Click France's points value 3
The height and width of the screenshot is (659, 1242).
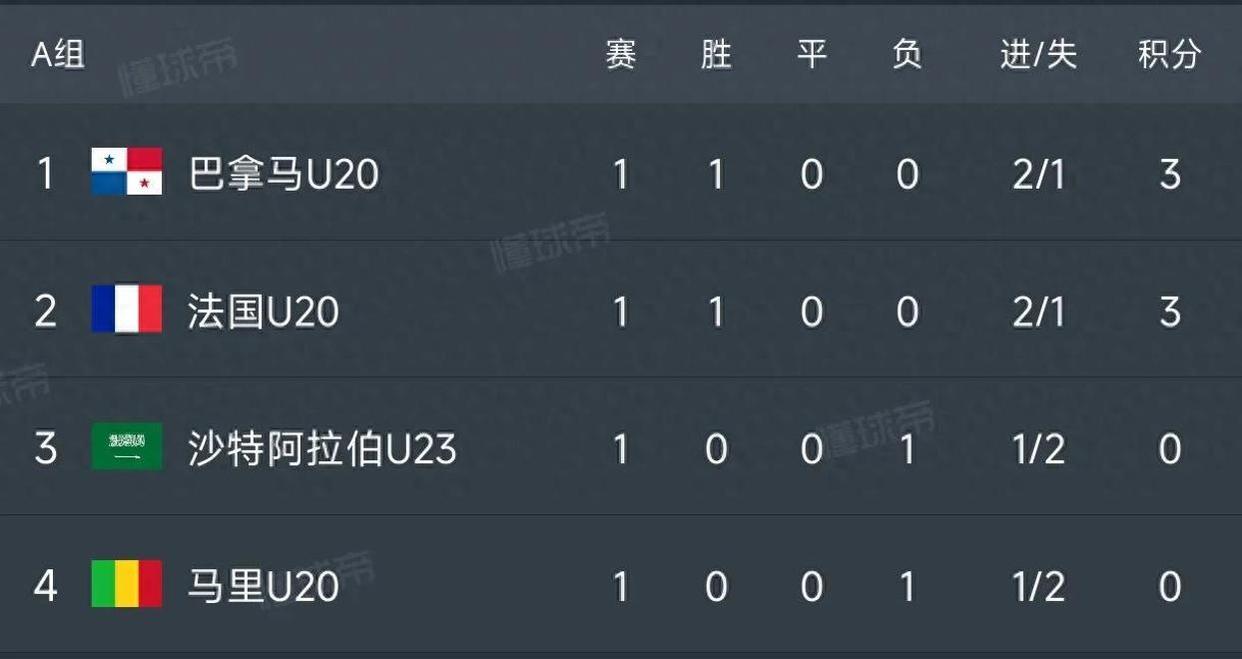[x=1170, y=311]
